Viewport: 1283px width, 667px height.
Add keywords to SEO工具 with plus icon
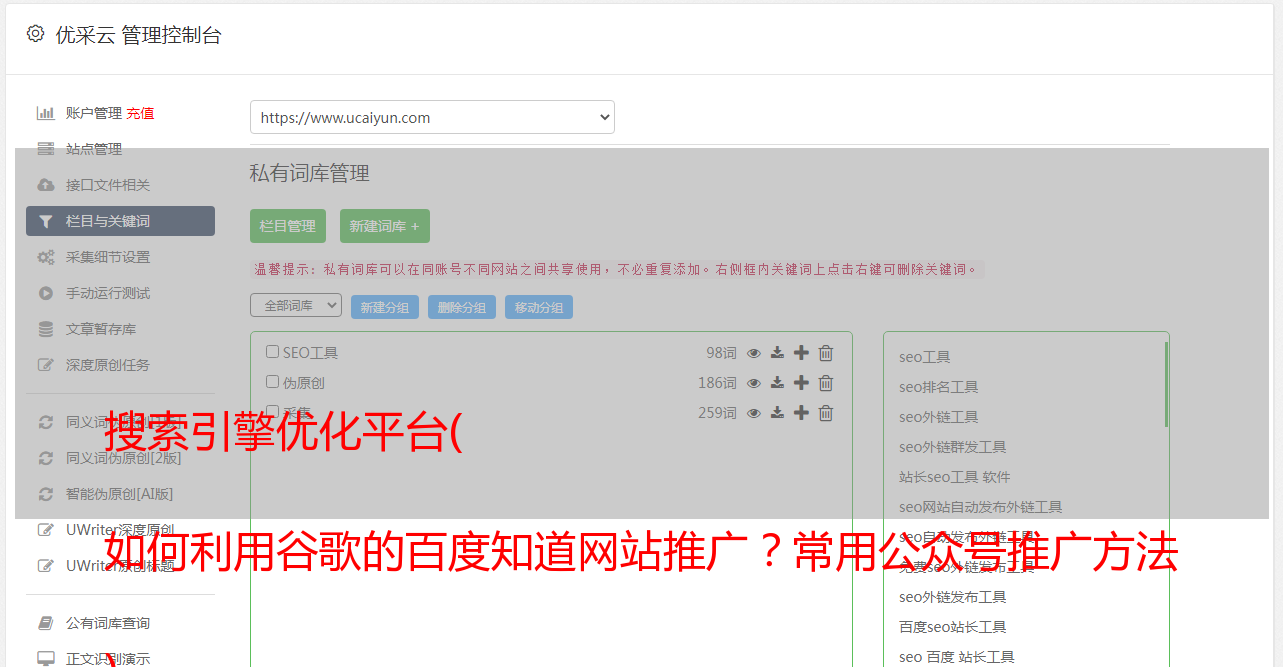(801, 353)
